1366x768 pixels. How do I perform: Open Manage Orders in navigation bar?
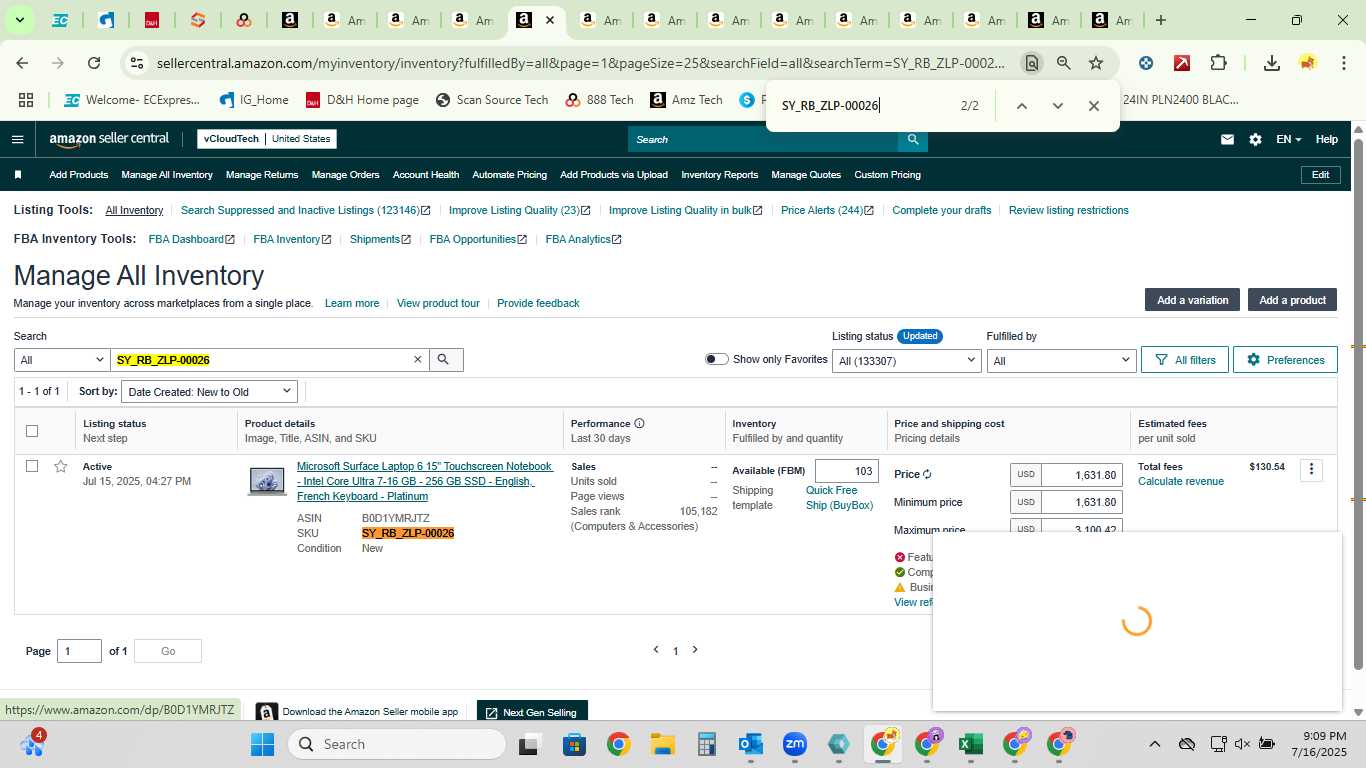pyautogui.click(x=345, y=175)
